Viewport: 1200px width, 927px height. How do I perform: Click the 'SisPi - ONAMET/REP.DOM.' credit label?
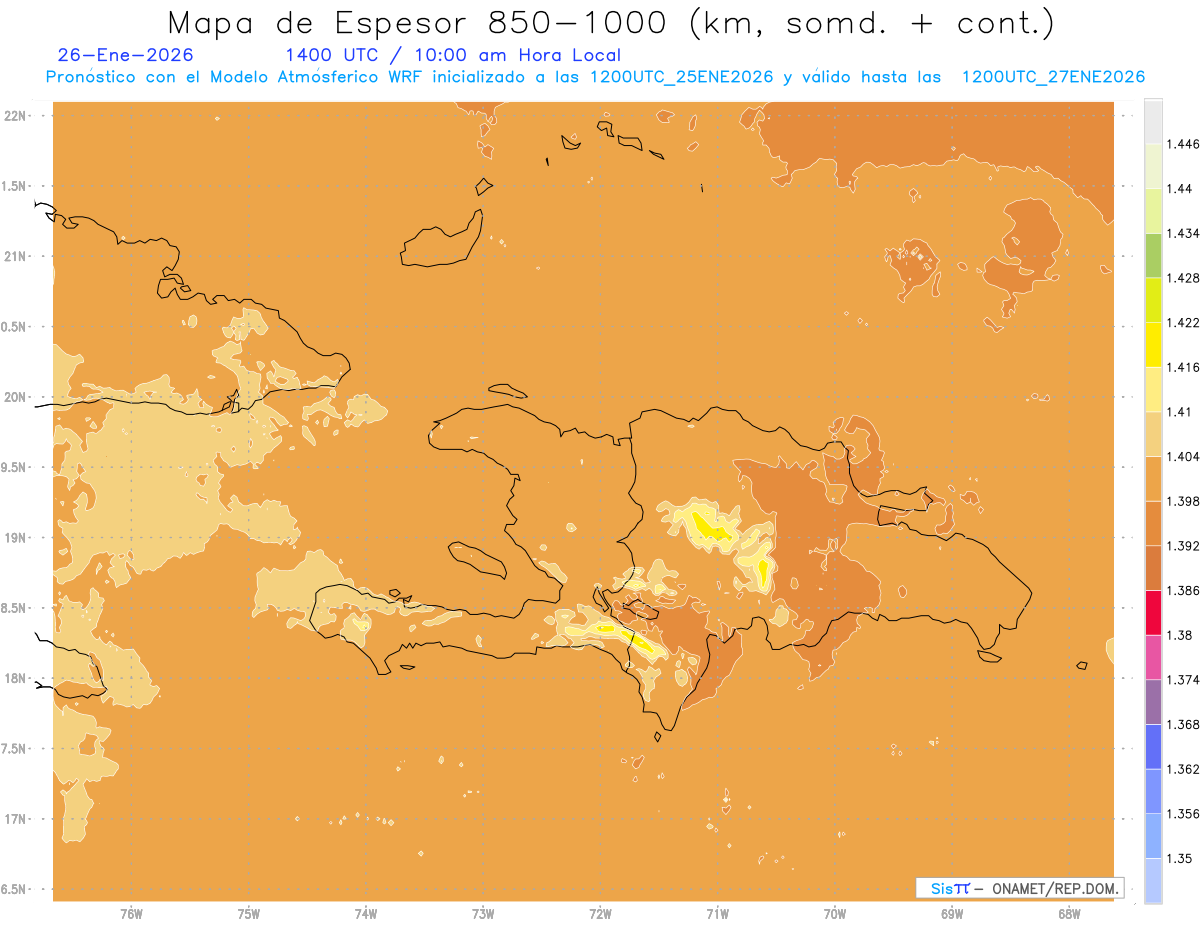(x=1020, y=888)
